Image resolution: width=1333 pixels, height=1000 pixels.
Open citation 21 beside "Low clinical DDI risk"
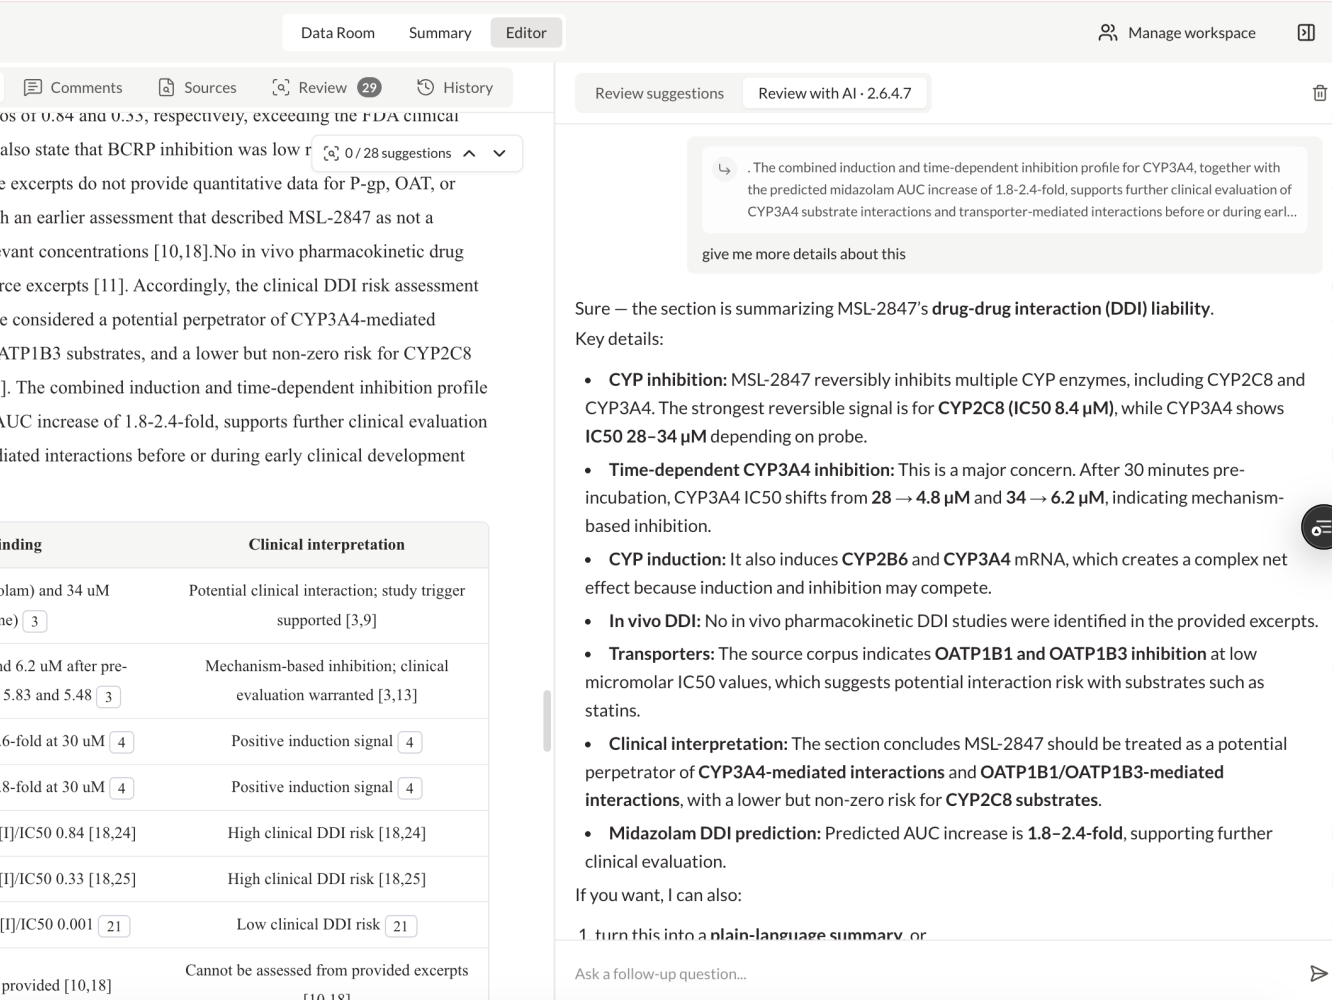[400, 926]
